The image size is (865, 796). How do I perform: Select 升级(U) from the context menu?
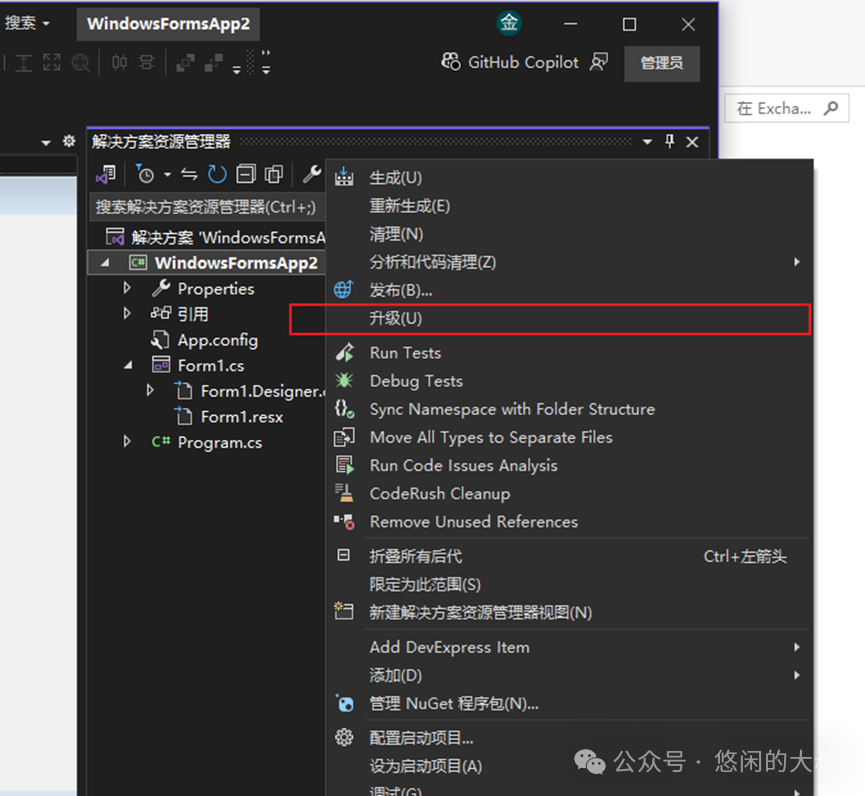[396, 318]
